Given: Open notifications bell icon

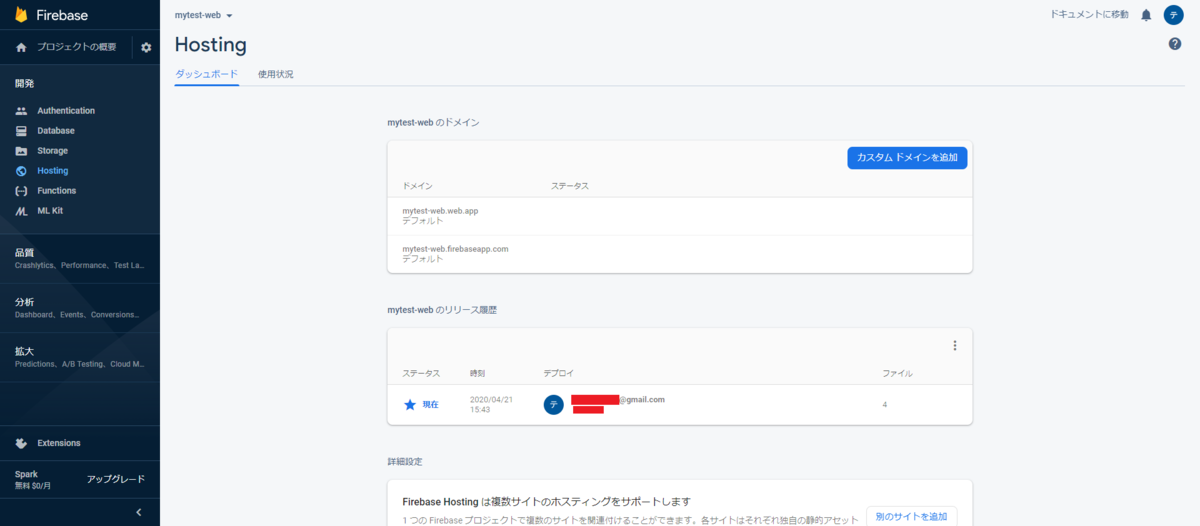Looking at the screenshot, I should (x=1146, y=15).
